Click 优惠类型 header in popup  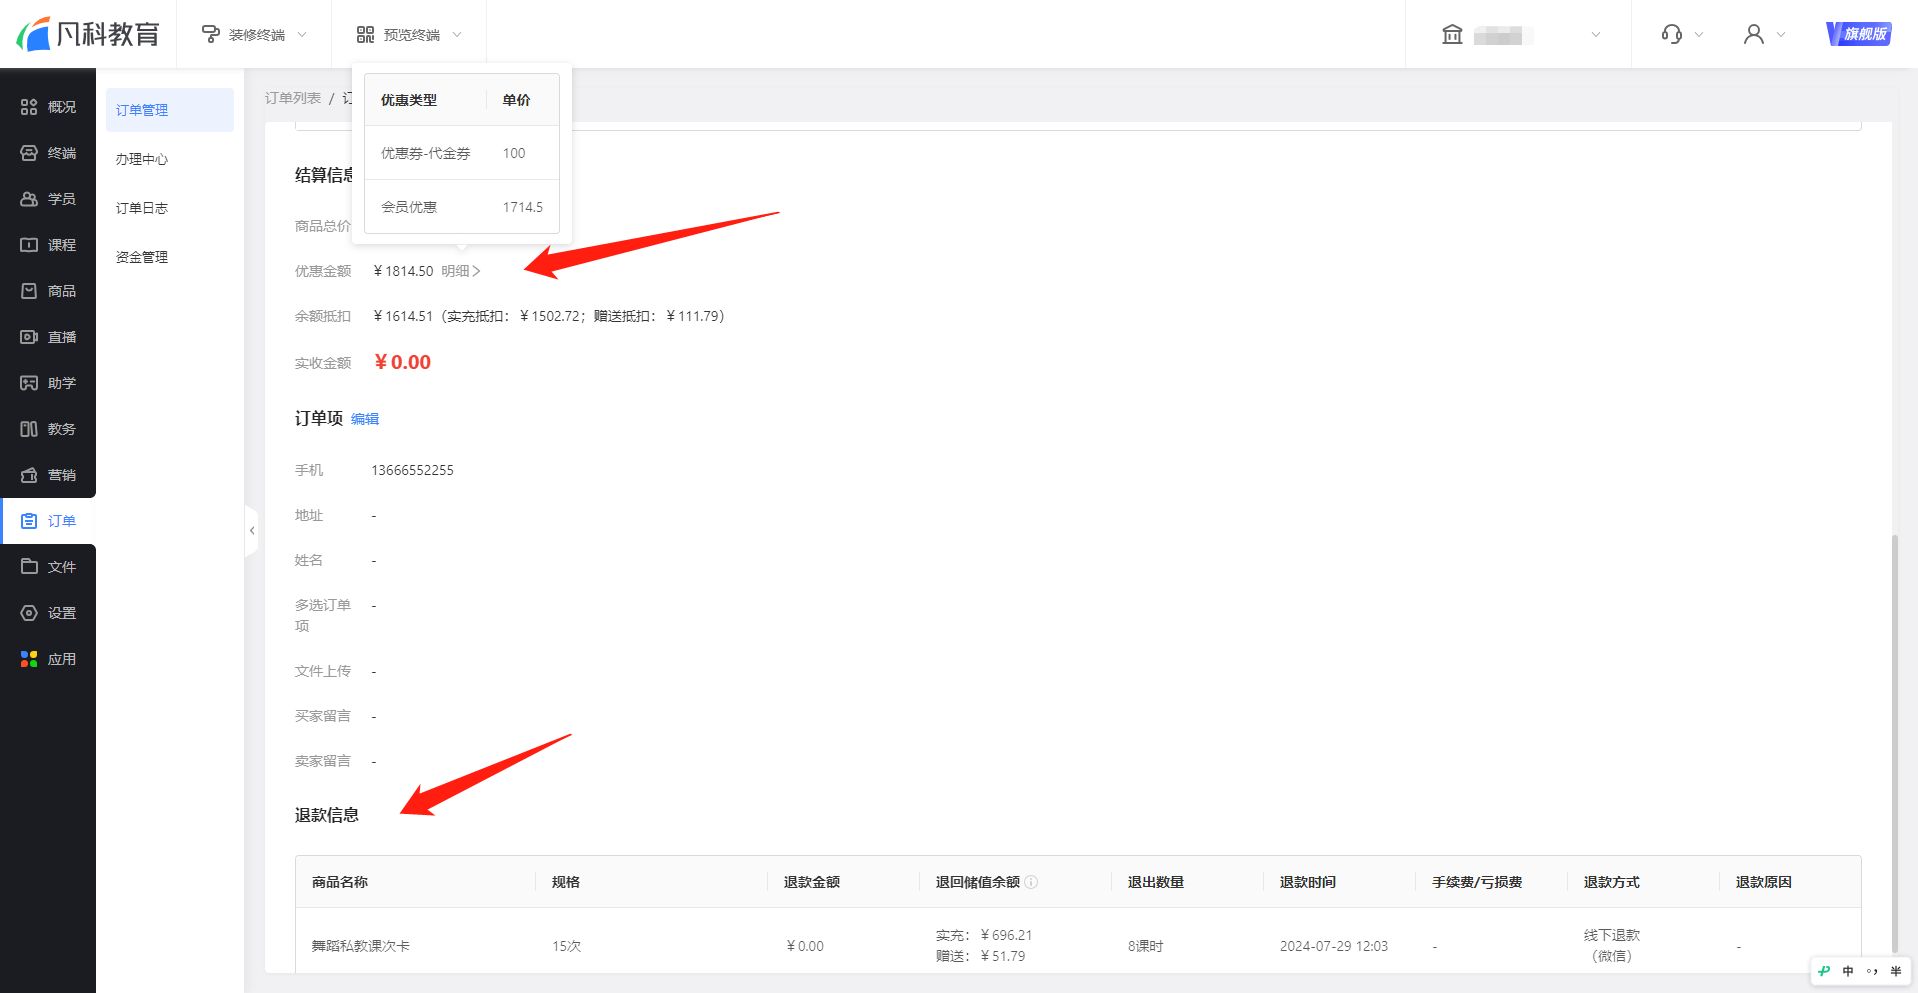pos(409,100)
